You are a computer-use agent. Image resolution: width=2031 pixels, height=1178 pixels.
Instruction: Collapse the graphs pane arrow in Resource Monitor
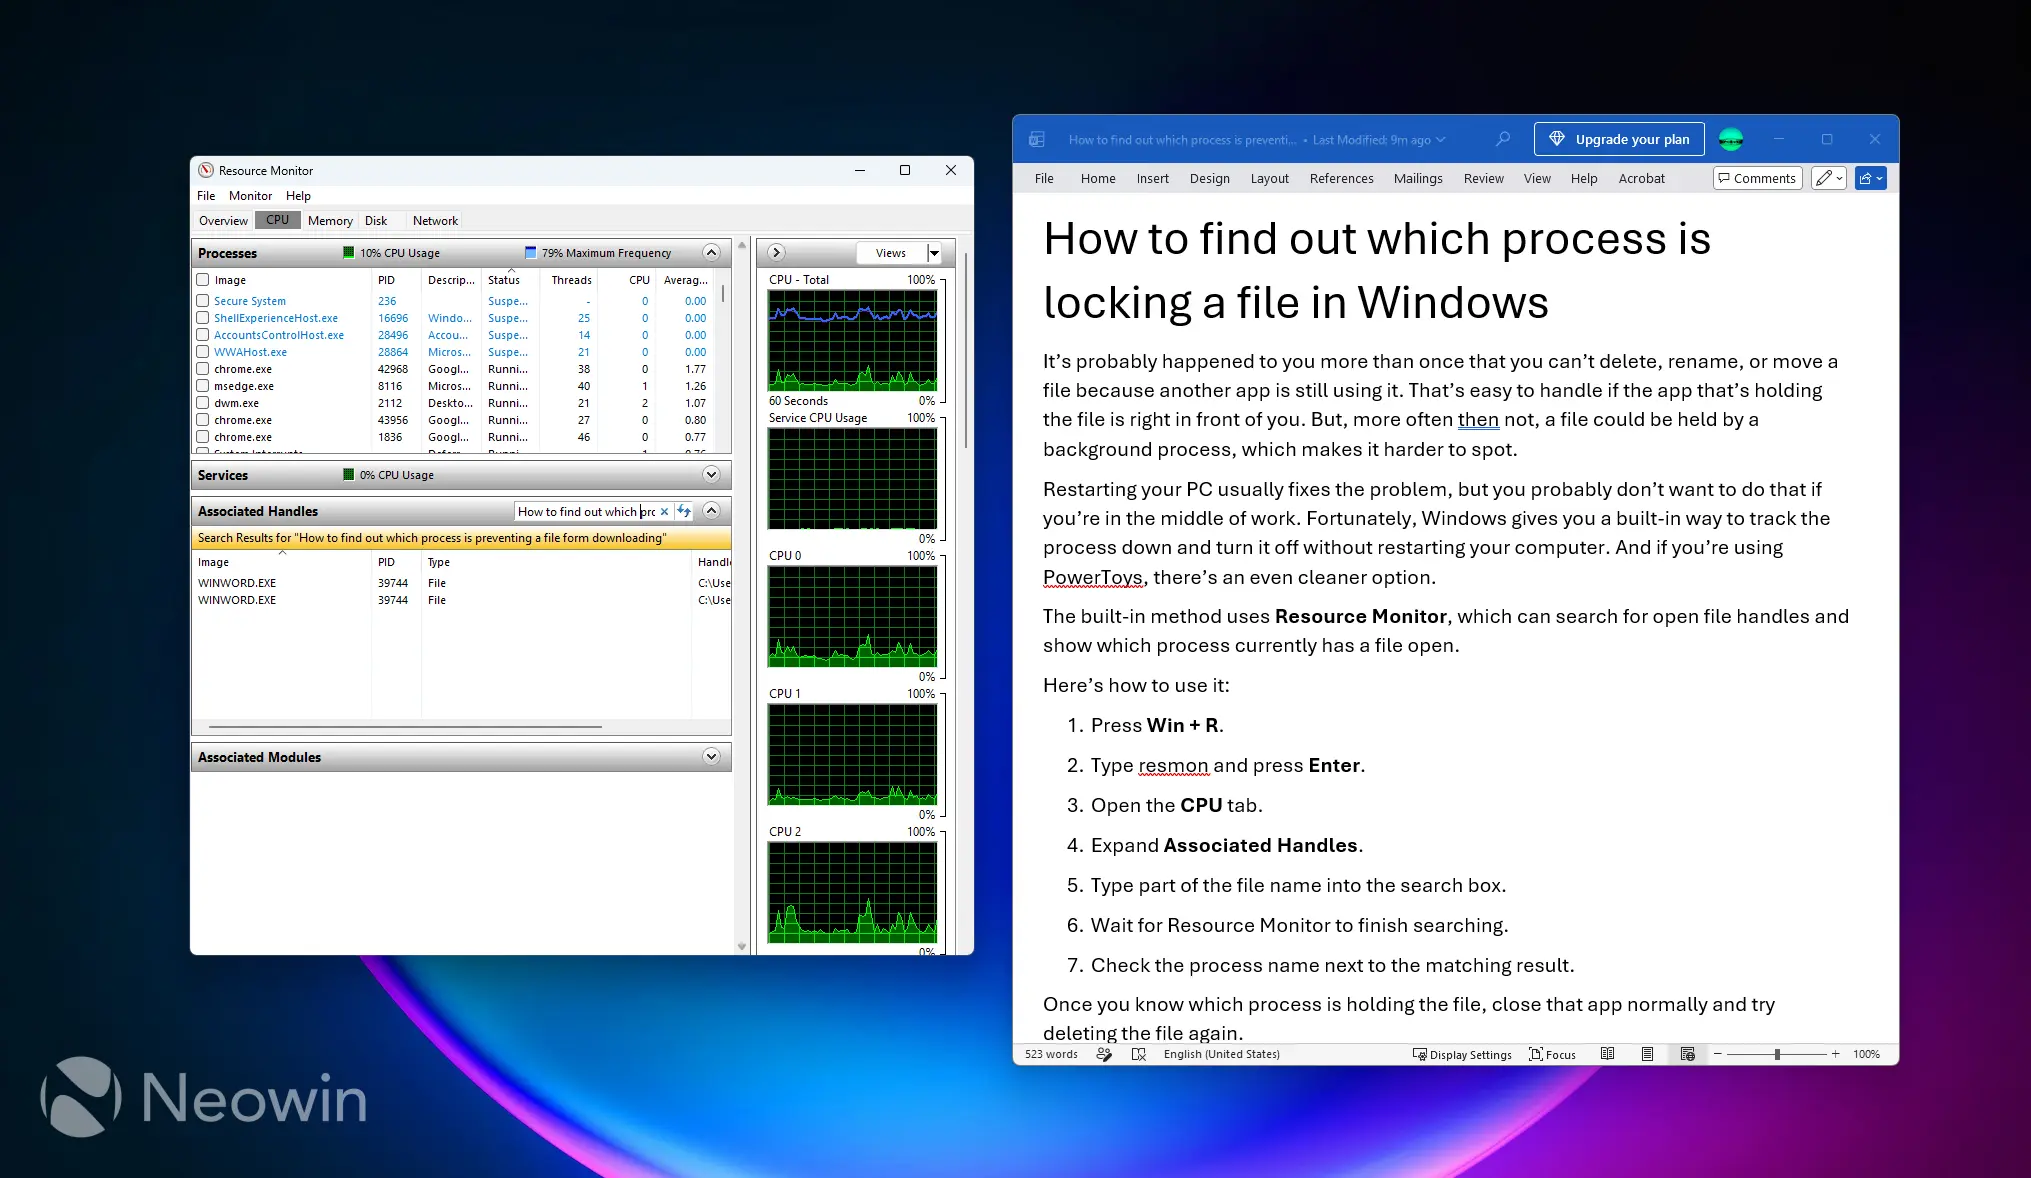pos(776,253)
